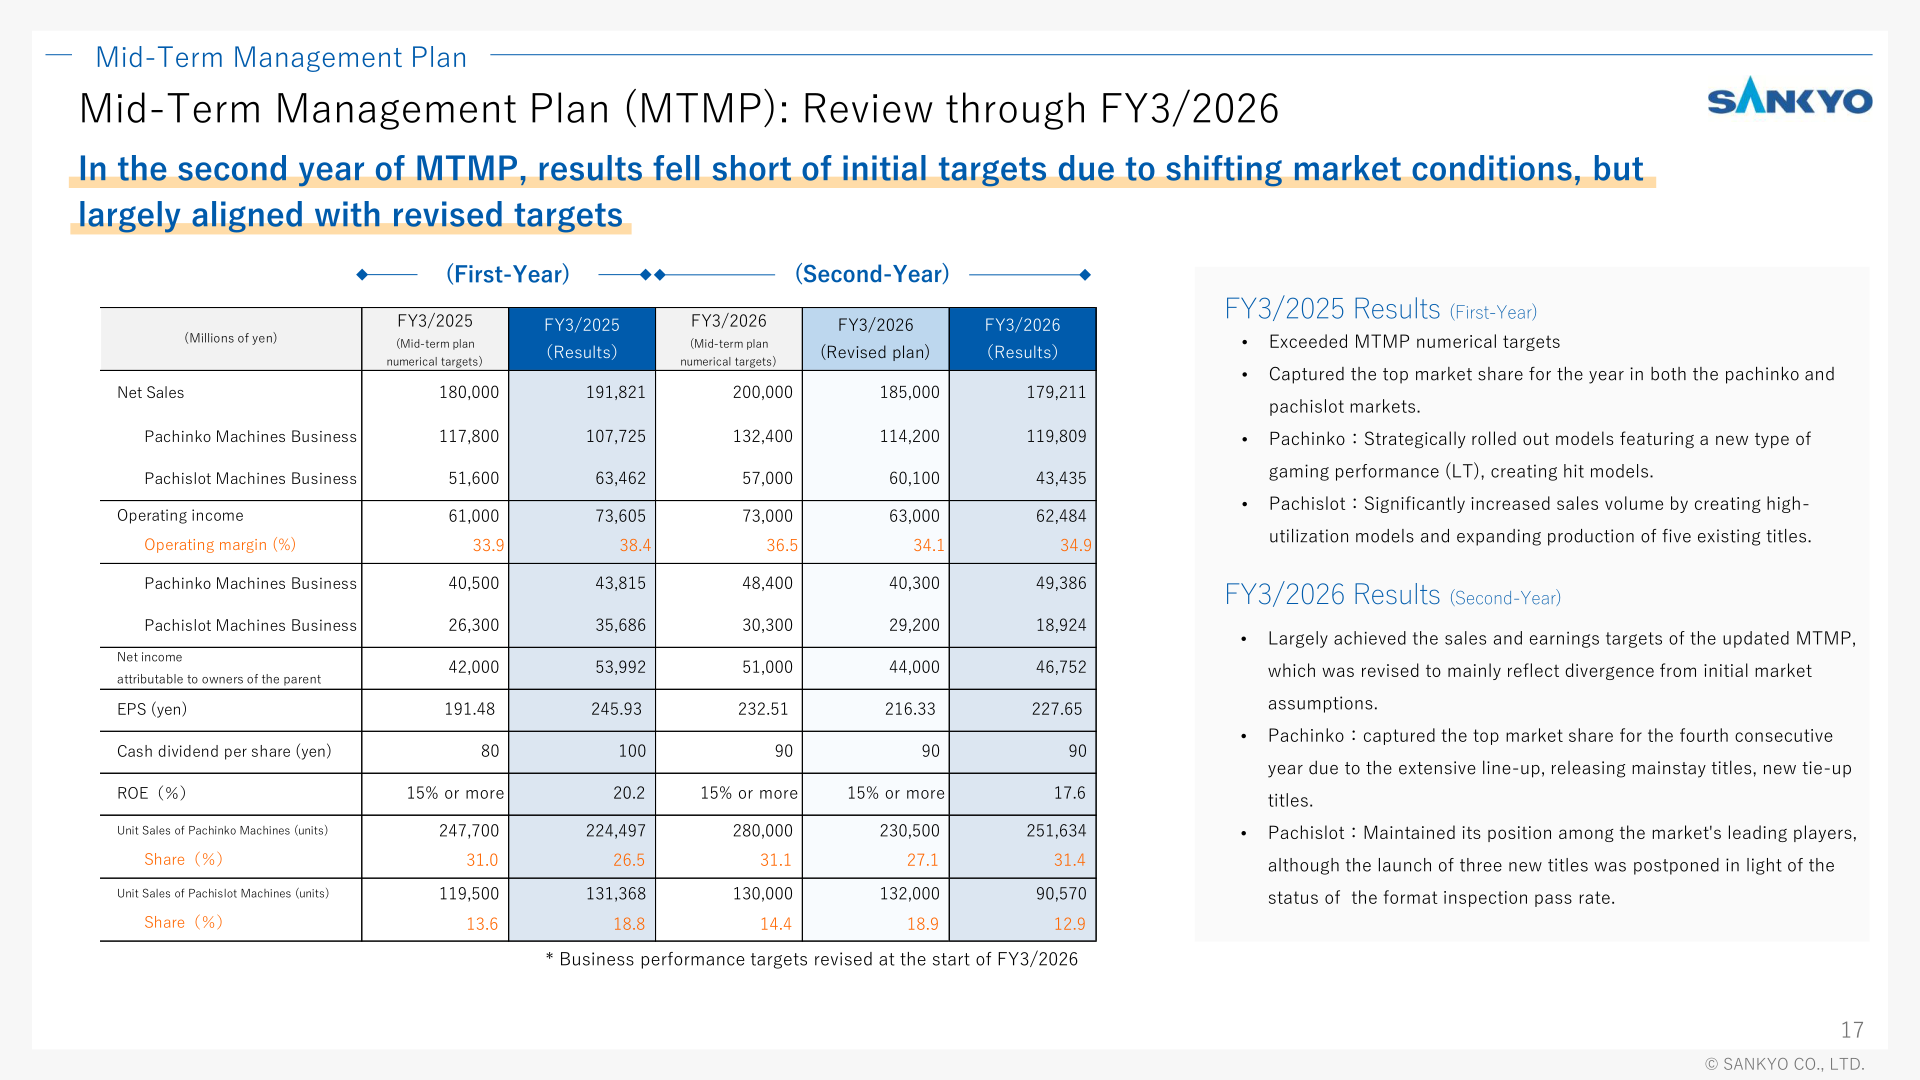Click "Unit Sales of Pachinko Machines (units)" label

tap(222, 831)
